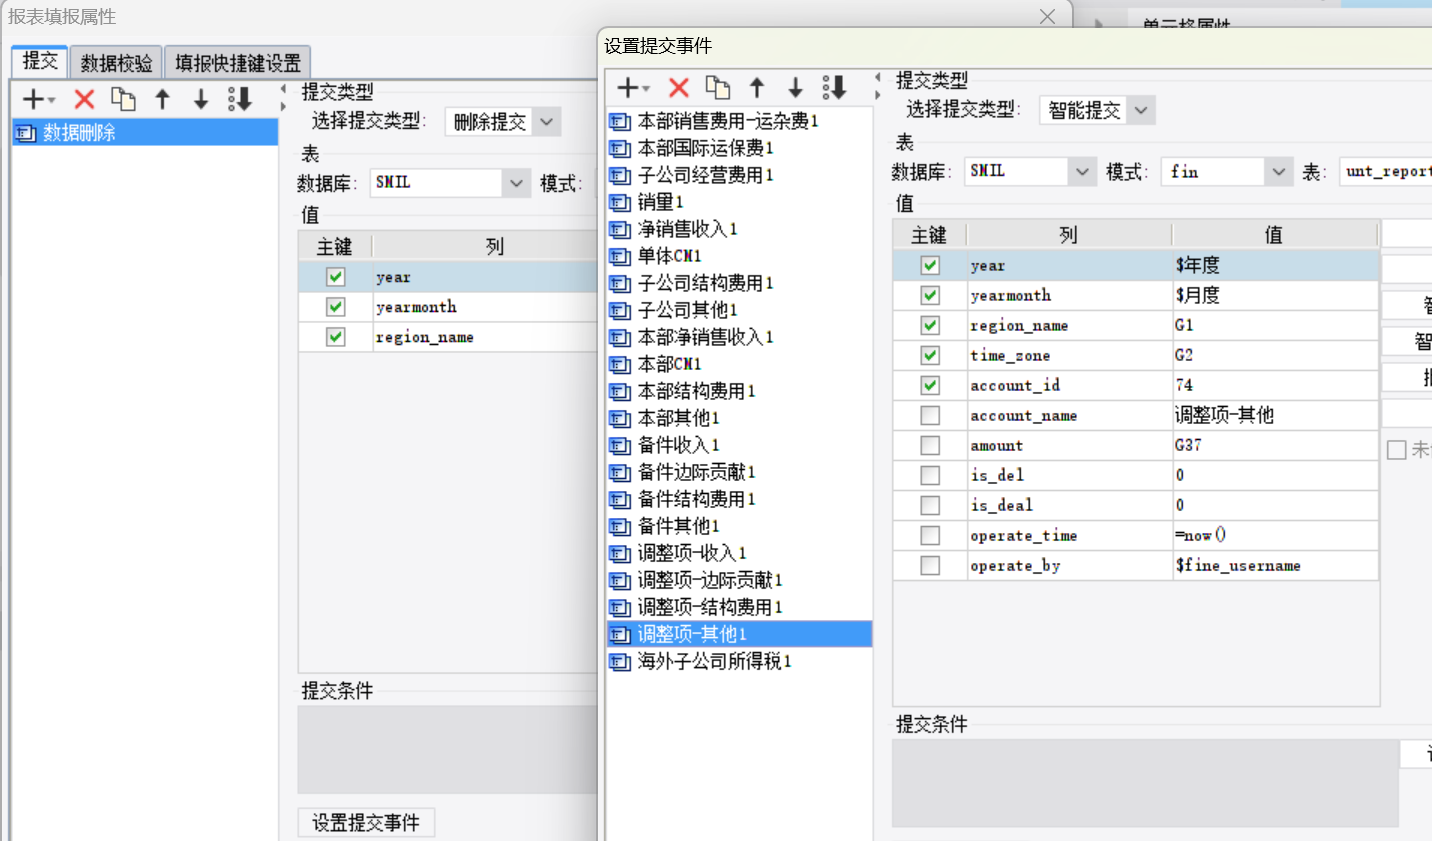The width and height of the screenshot is (1432, 841).
Task: Open unt_report table combo box
Action: [1385, 172]
